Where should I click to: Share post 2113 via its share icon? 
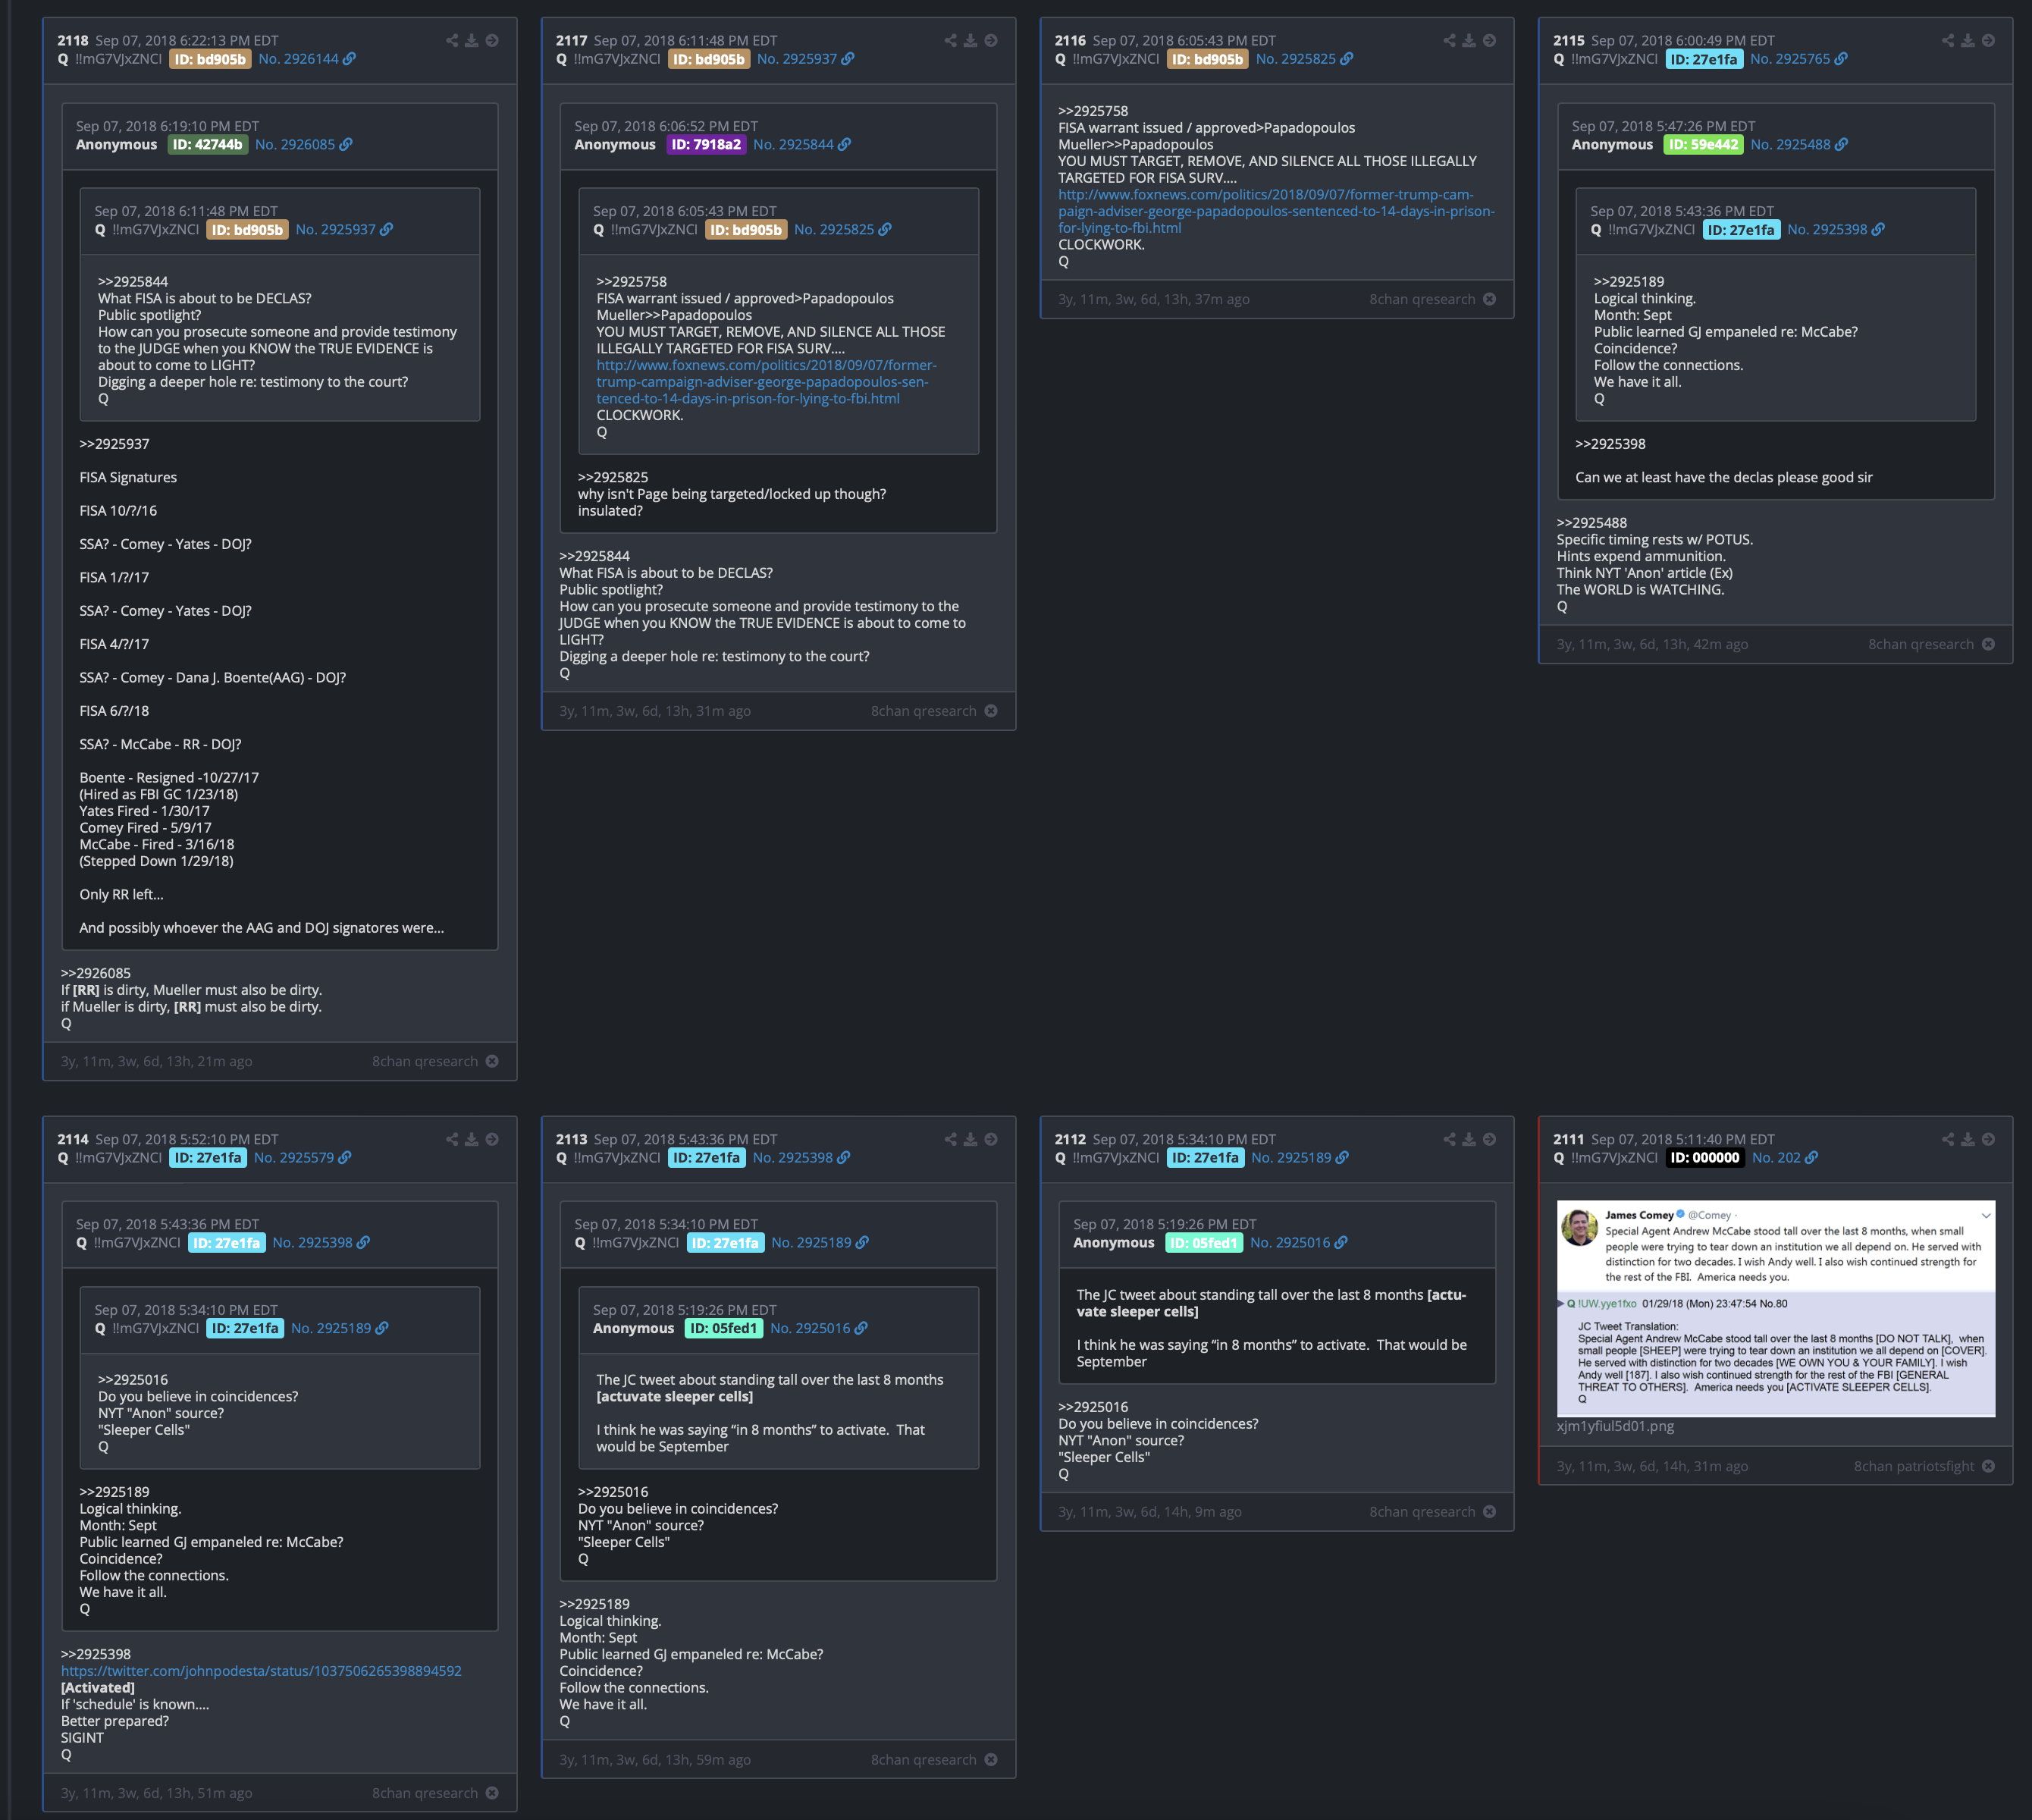[950, 1139]
